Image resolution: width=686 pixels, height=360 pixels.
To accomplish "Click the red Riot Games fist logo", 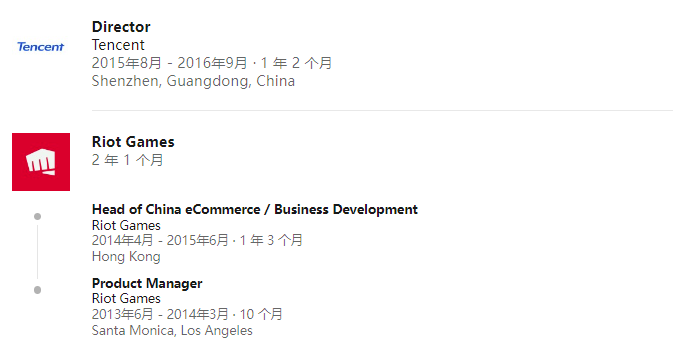I will pyautogui.click(x=41, y=162).
